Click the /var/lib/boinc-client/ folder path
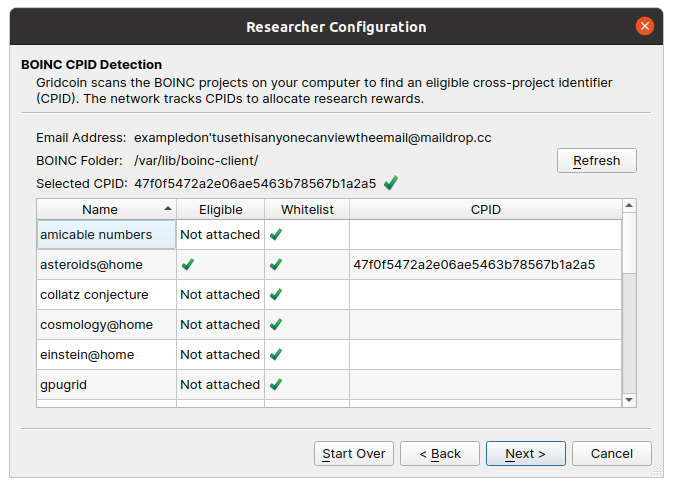Image resolution: width=673 pixels, height=487 pixels. pos(196,160)
